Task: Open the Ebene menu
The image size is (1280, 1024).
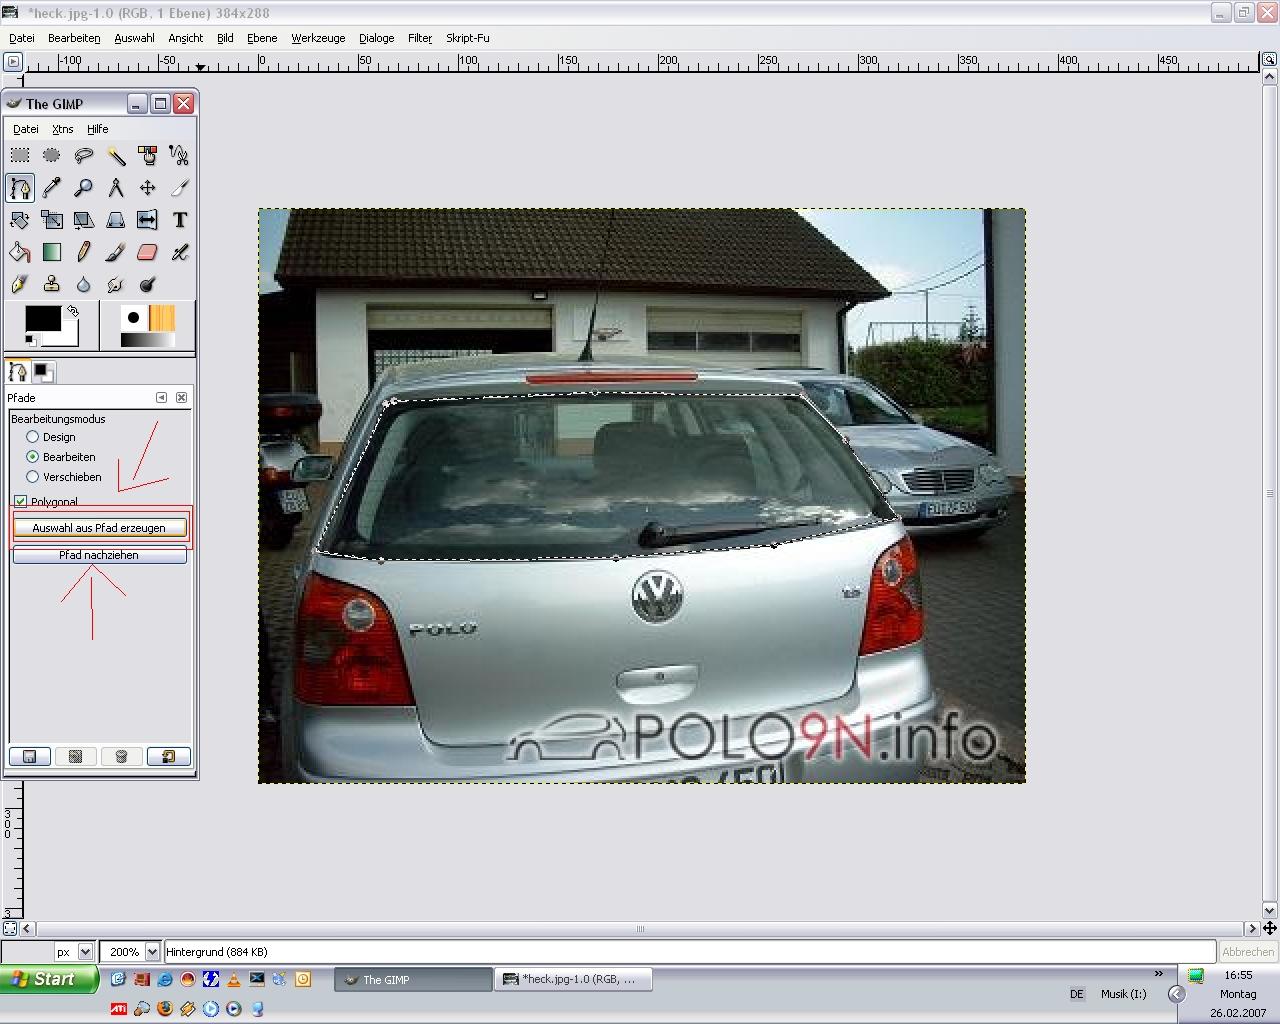Action: (262, 38)
